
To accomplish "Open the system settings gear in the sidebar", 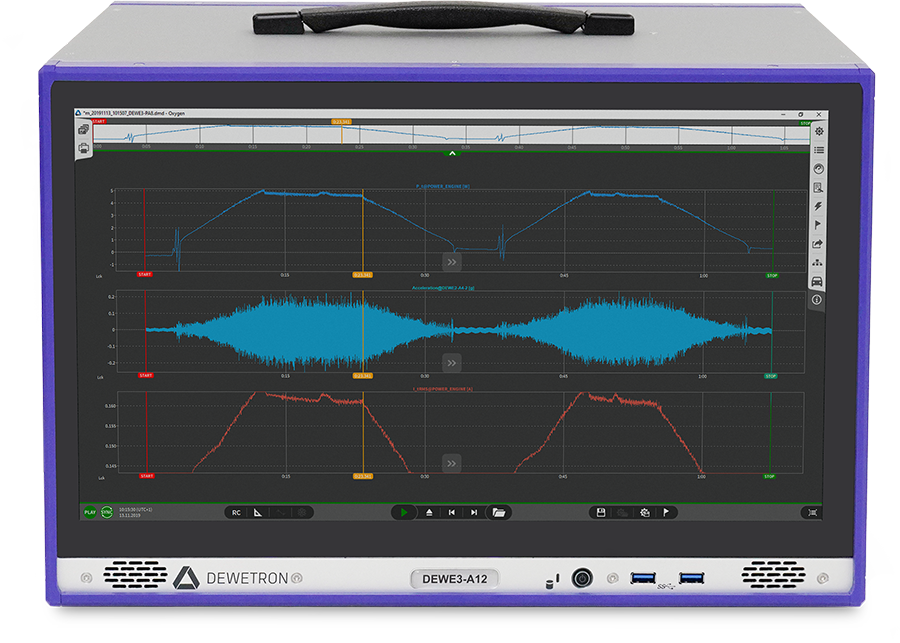I will (x=819, y=132).
